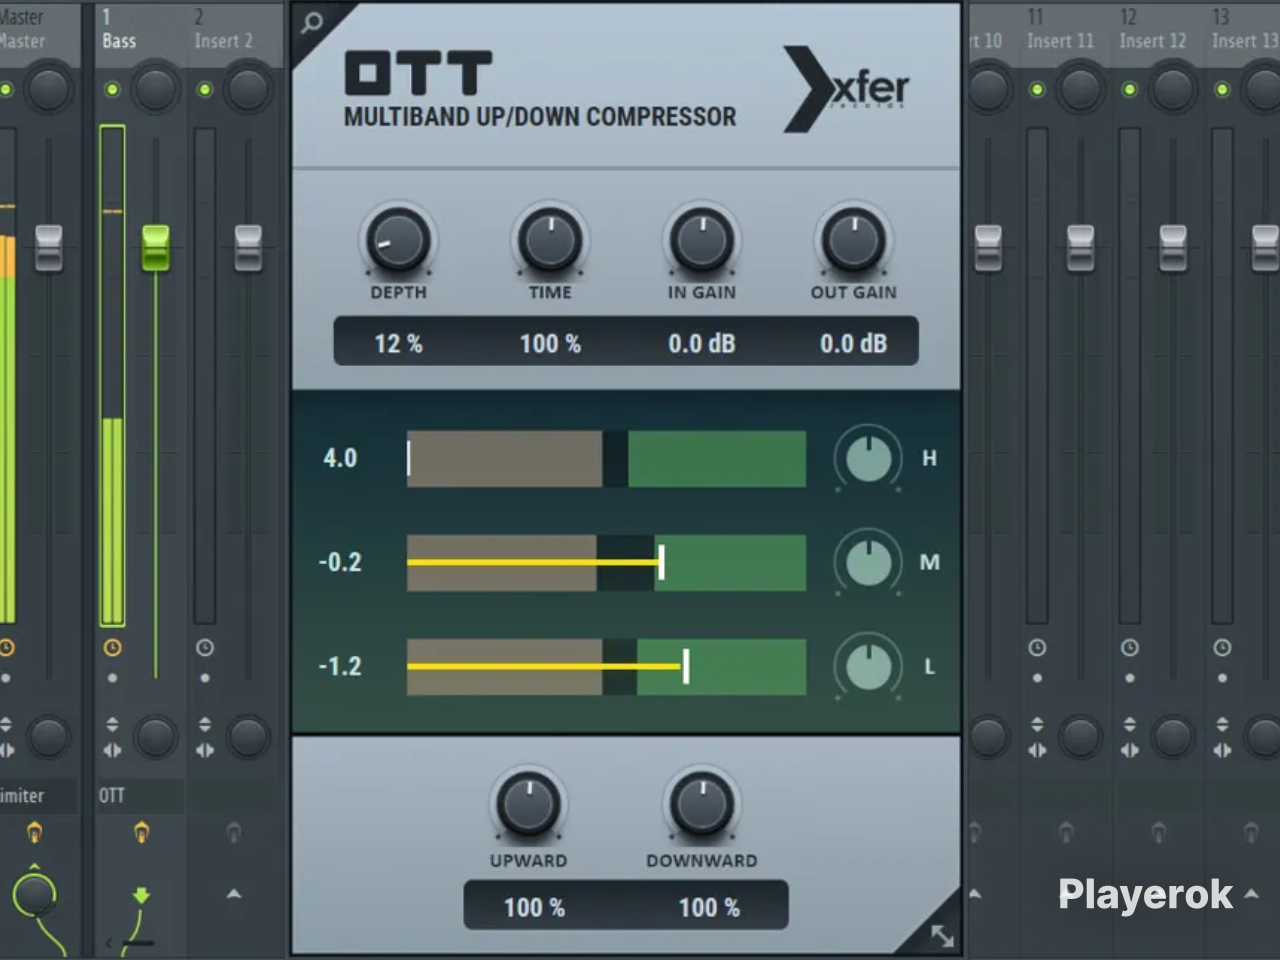Click the send arrow under Insert 10
Image resolution: width=1280 pixels, height=960 pixels.
click(x=975, y=894)
